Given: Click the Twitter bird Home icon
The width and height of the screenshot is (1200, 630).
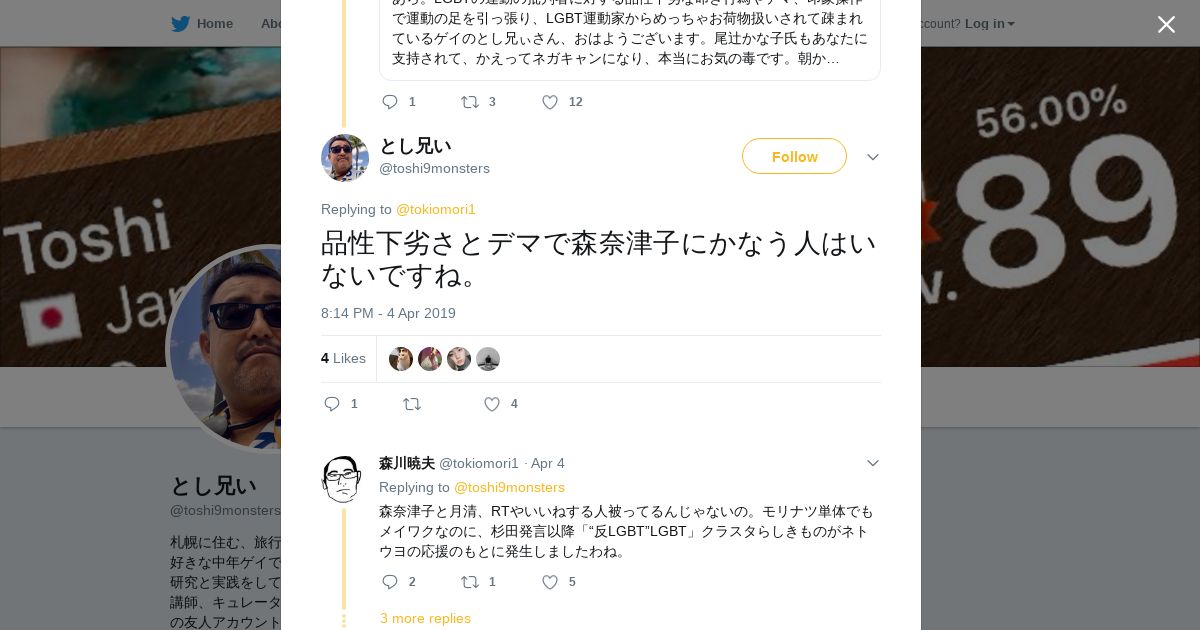Looking at the screenshot, I should click(x=180, y=24).
